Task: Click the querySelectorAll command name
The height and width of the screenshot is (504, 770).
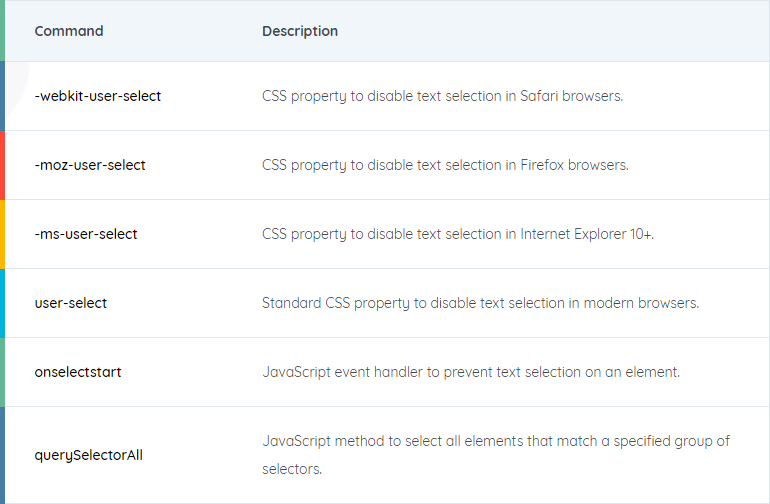Action: 88,455
